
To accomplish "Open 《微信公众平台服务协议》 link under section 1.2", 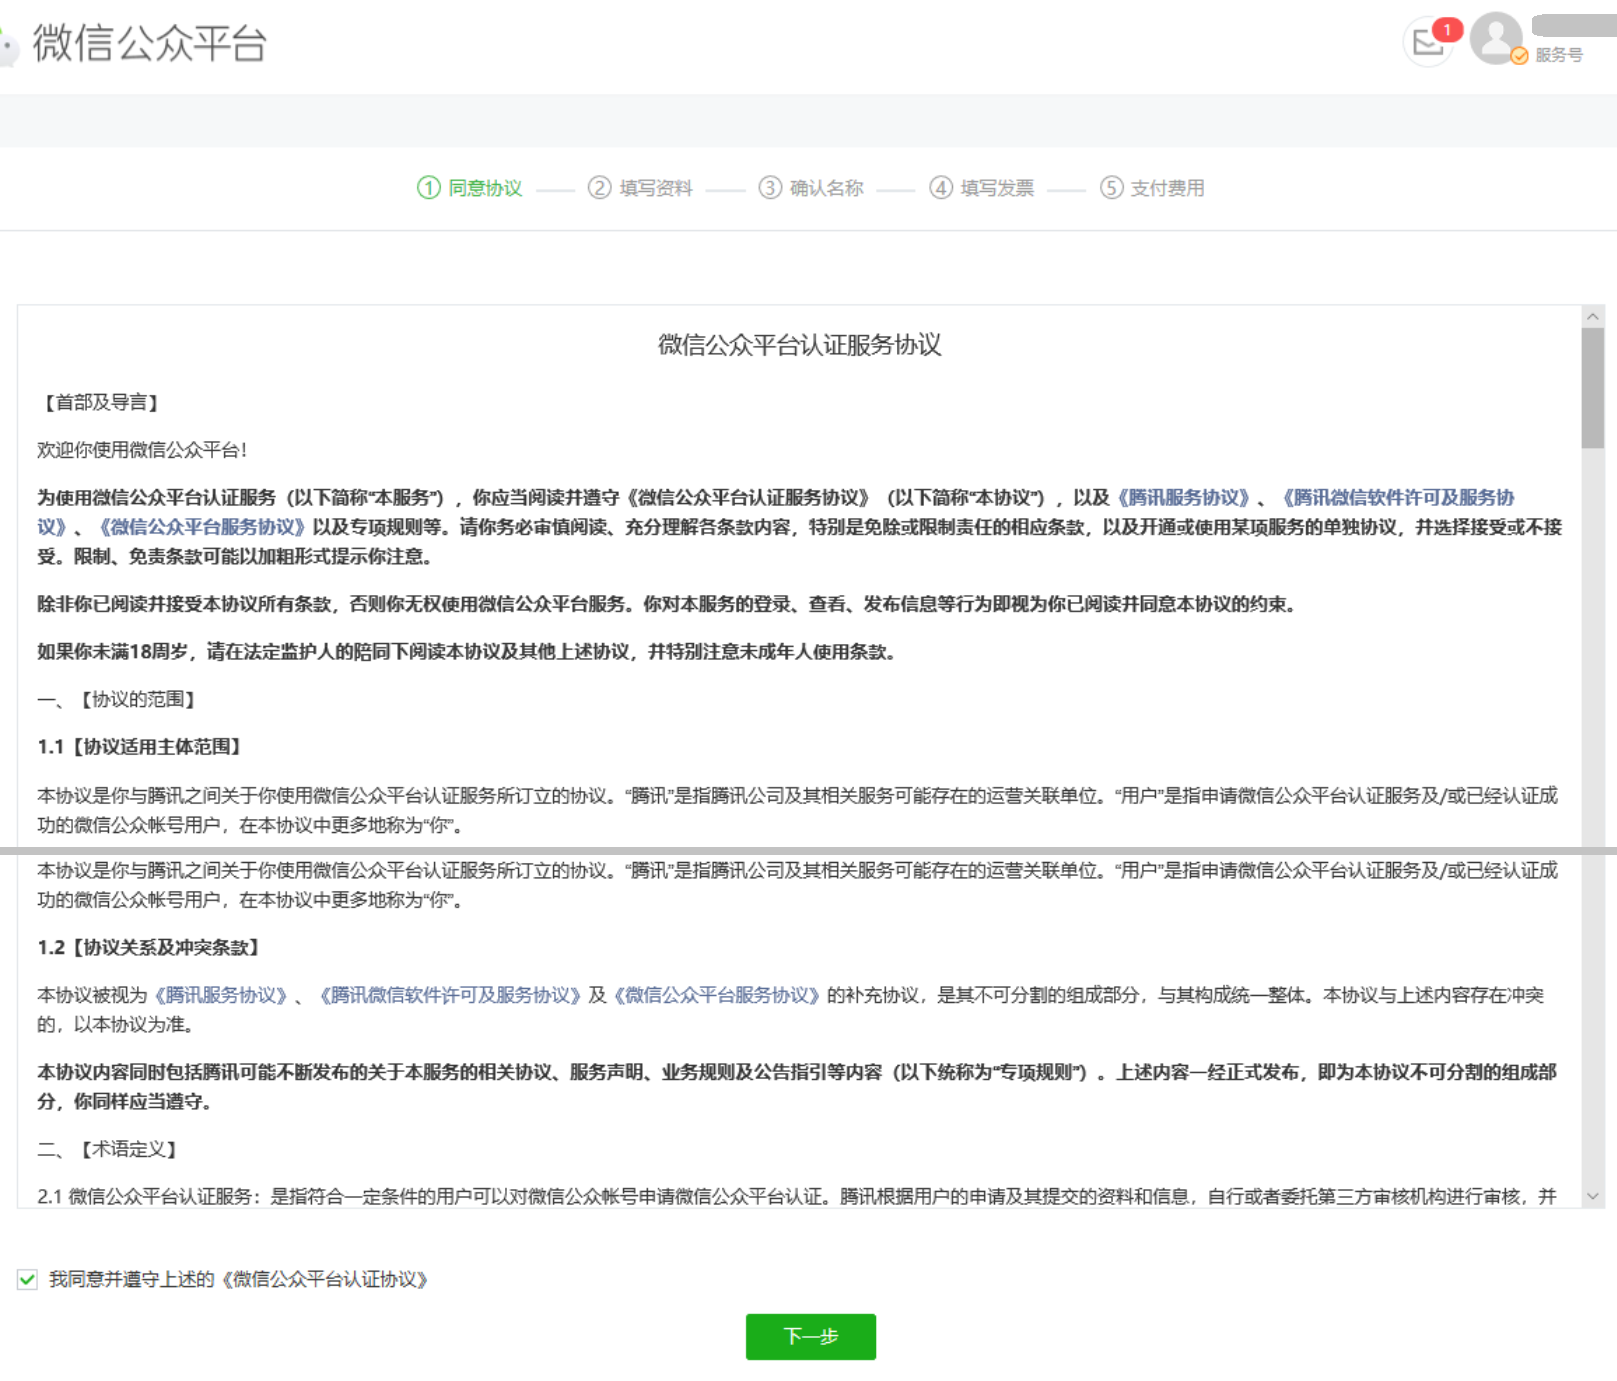I will tap(717, 995).
